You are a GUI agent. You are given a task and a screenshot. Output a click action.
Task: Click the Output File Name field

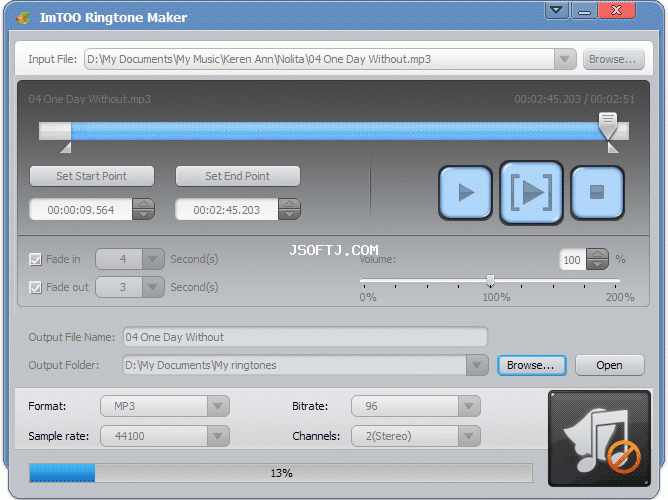pos(305,337)
